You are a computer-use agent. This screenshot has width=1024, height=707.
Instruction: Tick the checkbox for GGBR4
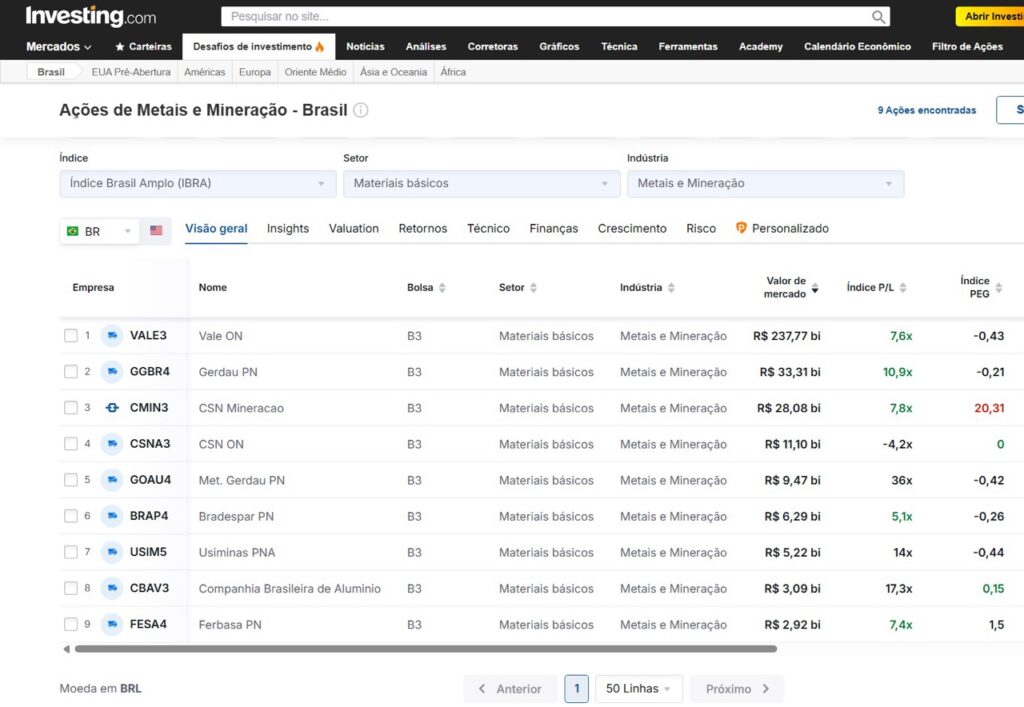(71, 371)
